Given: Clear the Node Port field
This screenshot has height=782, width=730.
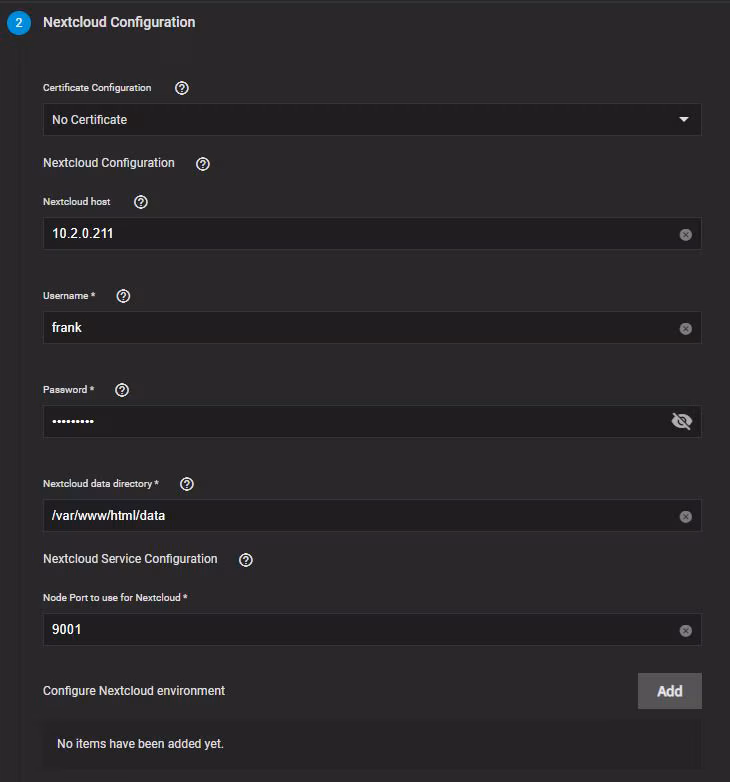Looking at the screenshot, I should (685, 631).
